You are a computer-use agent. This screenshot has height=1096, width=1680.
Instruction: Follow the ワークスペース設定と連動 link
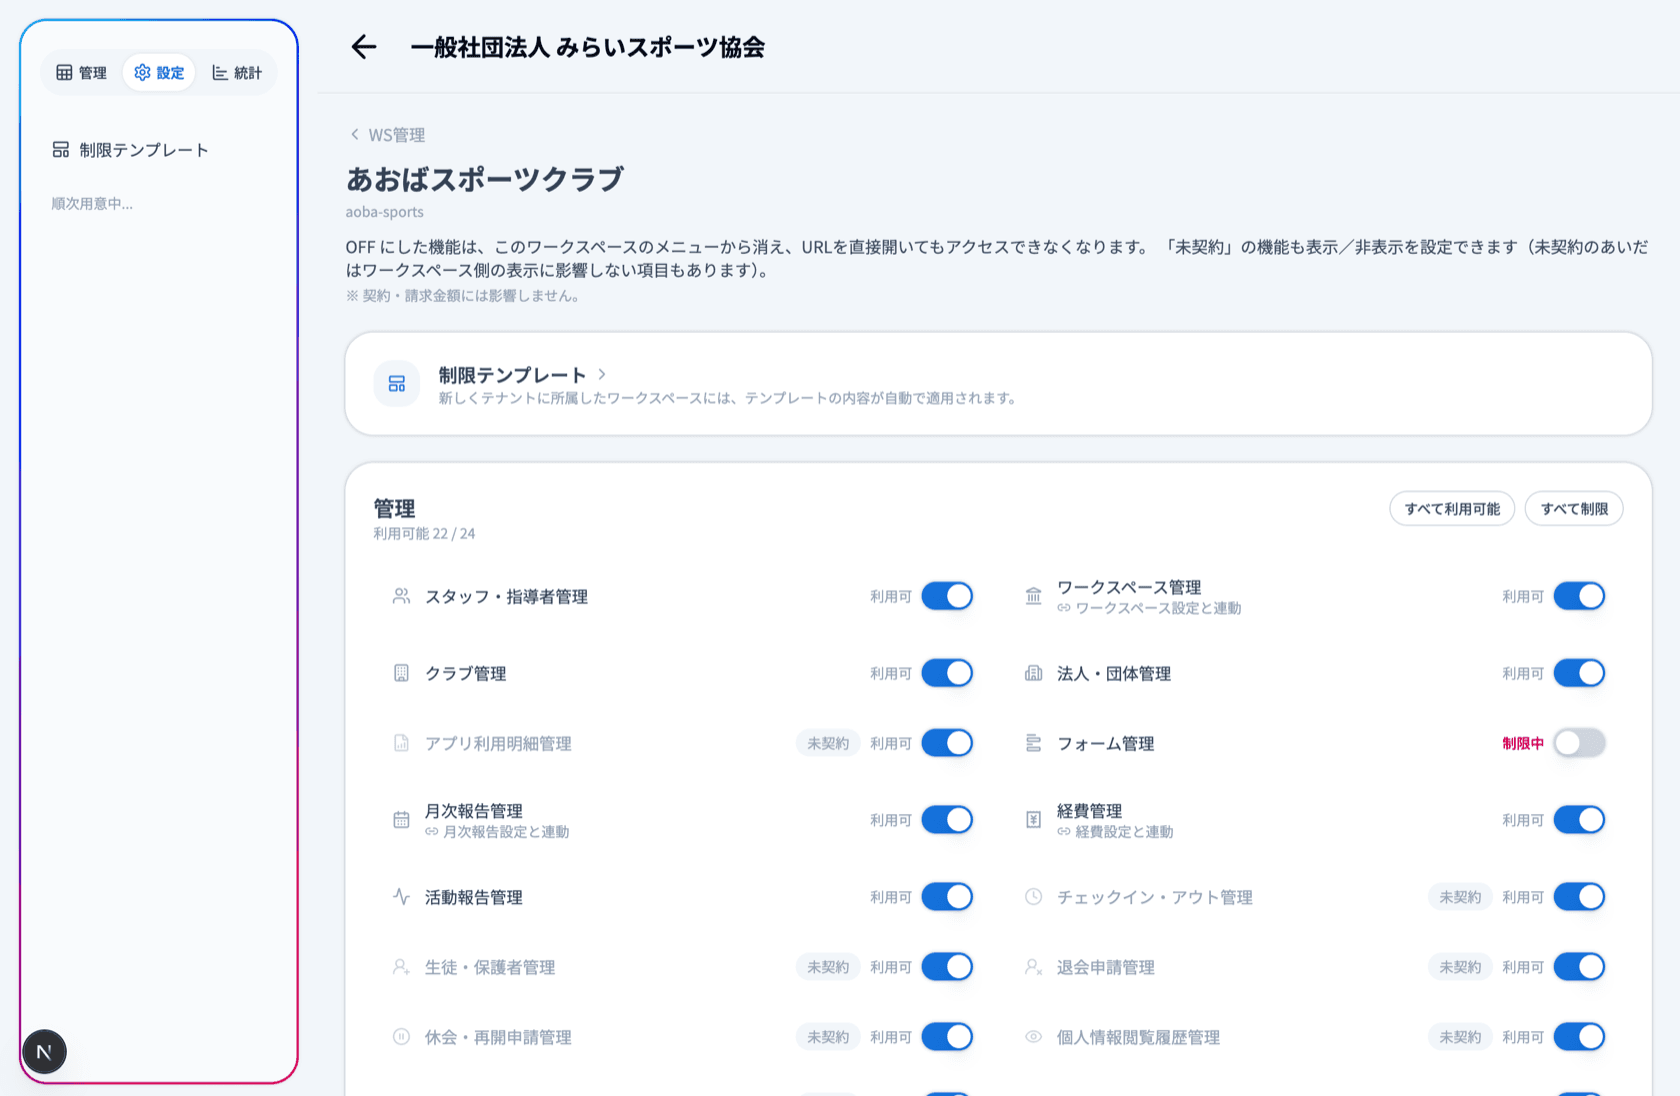click(x=1158, y=608)
